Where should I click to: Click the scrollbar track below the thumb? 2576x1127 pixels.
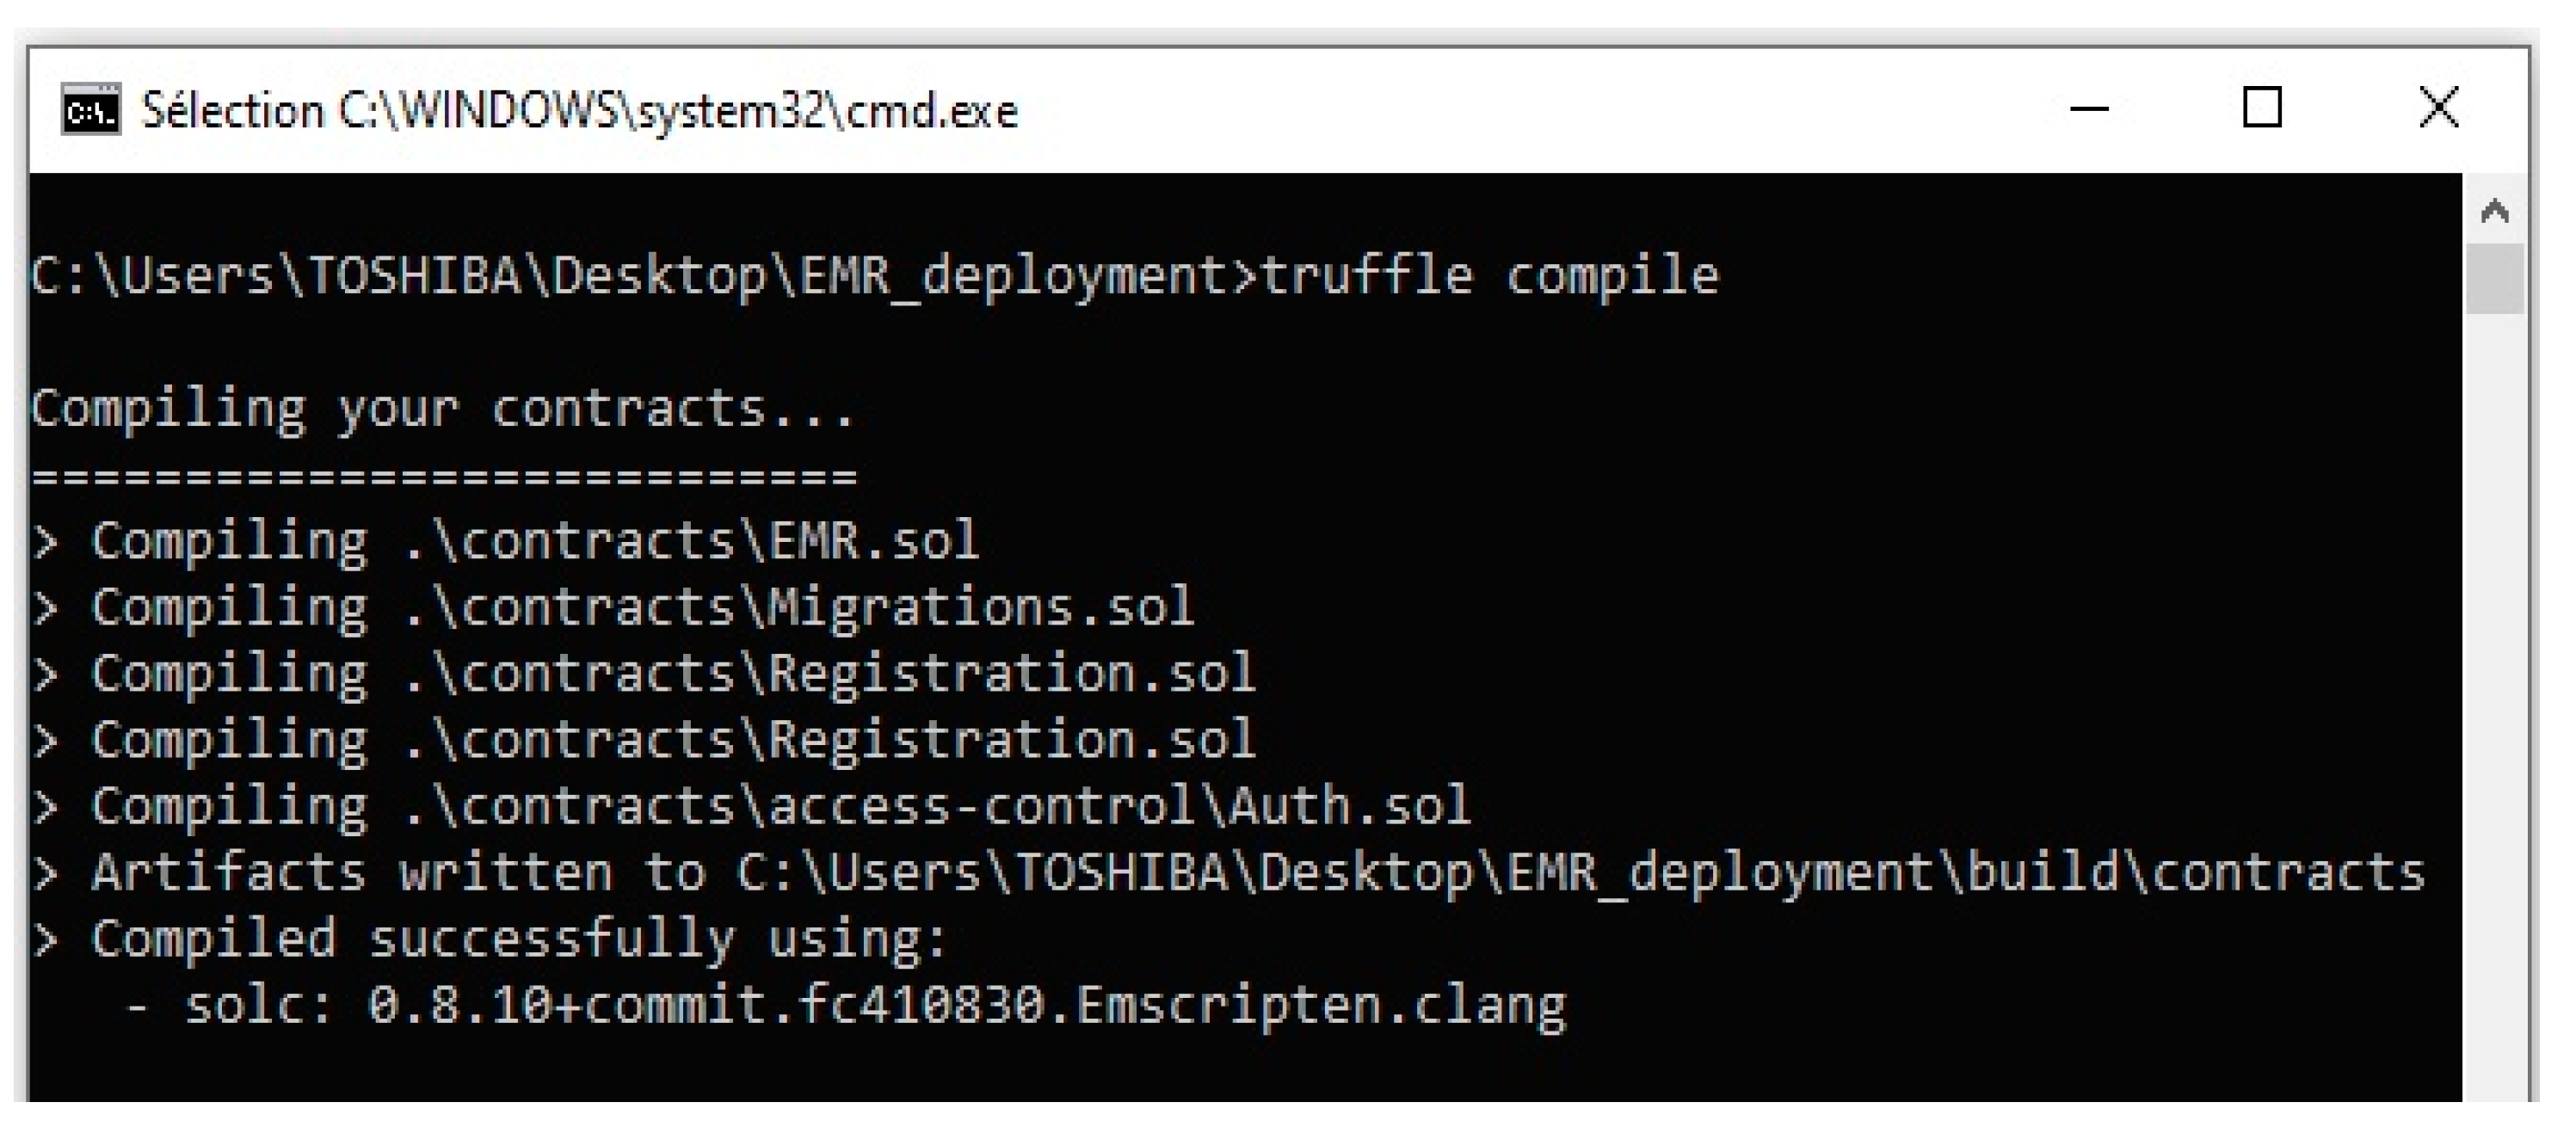[2495, 700]
